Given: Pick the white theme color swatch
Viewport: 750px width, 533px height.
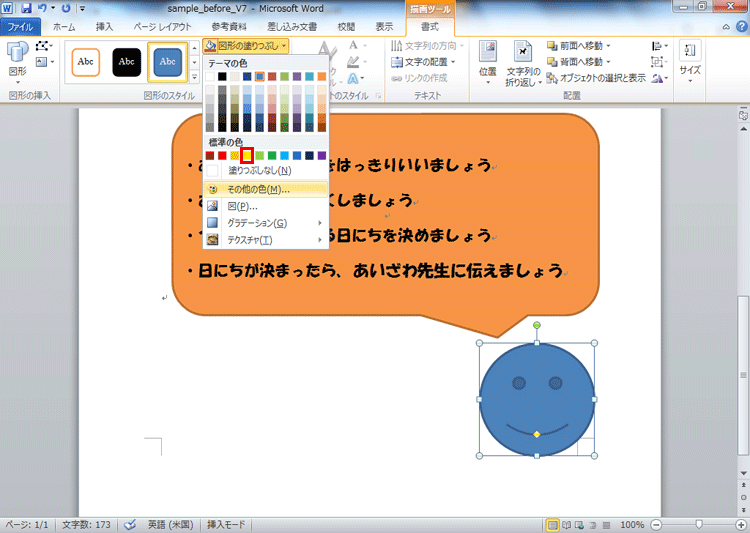Looking at the screenshot, I should pos(210,77).
